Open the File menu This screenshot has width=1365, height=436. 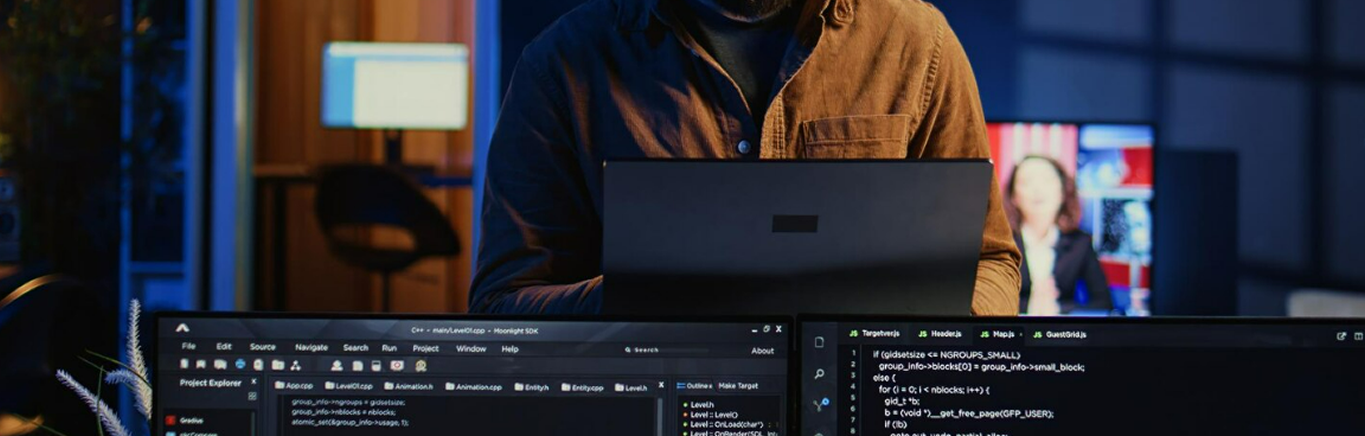189,347
